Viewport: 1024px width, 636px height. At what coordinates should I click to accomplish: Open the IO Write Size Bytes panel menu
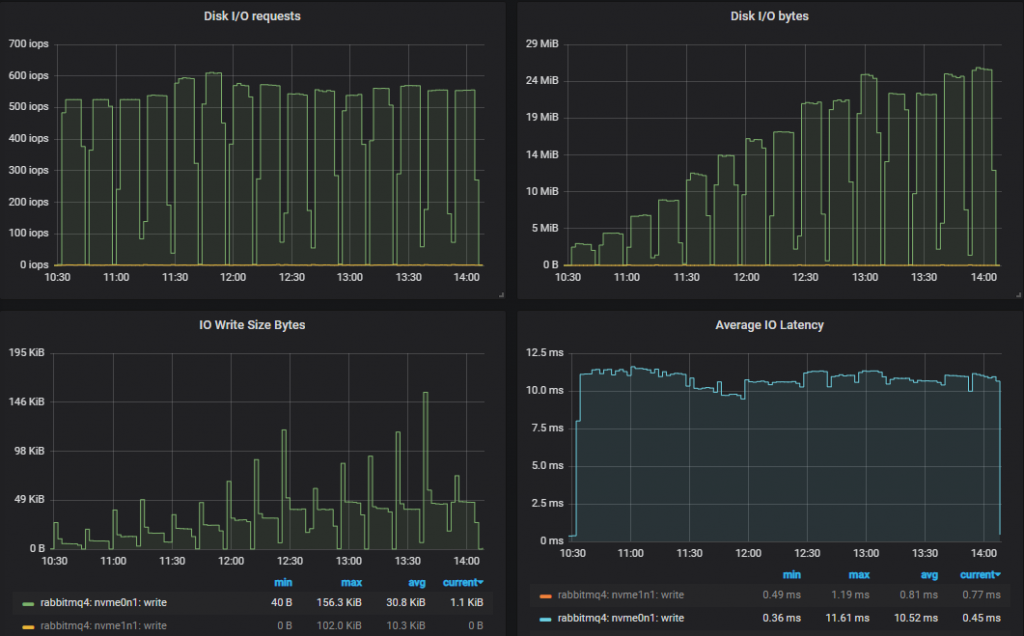[x=251, y=324]
